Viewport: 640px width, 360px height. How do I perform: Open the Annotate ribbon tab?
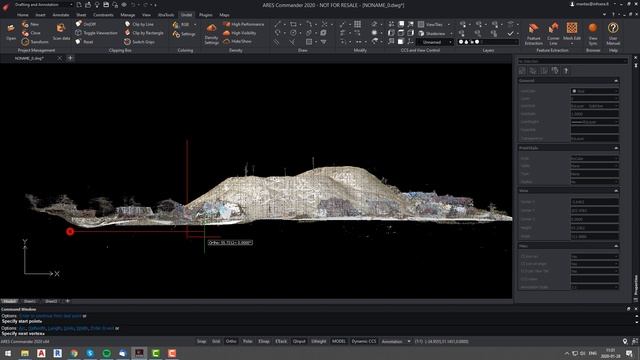(61, 15)
